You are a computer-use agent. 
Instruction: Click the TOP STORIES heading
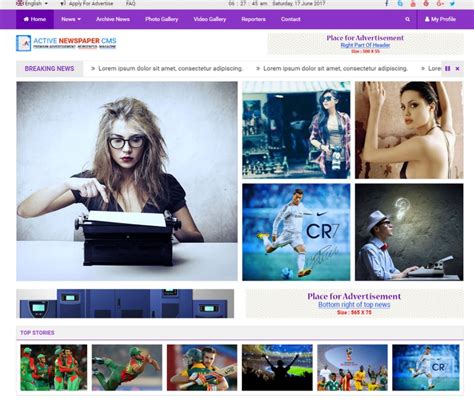coord(37,333)
